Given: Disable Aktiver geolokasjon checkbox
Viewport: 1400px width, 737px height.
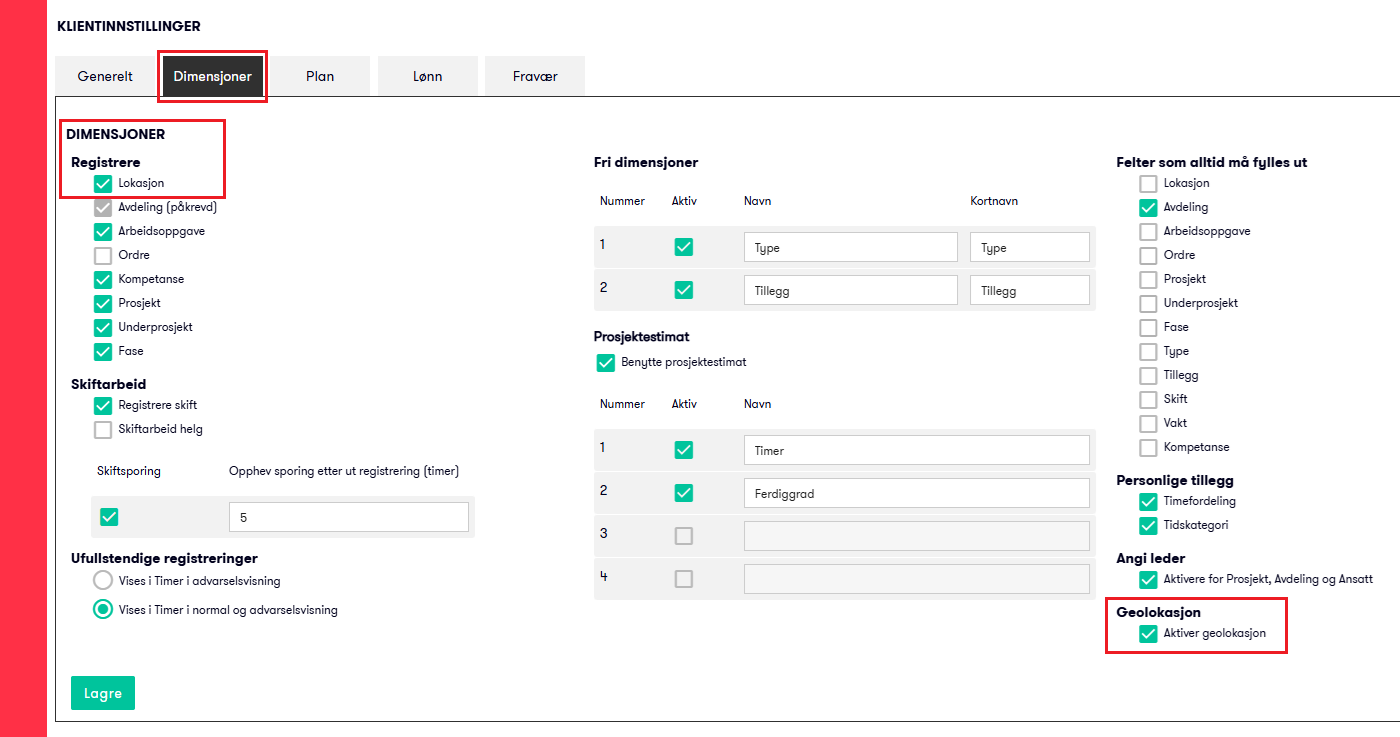Looking at the screenshot, I should pyautogui.click(x=1148, y=634).
